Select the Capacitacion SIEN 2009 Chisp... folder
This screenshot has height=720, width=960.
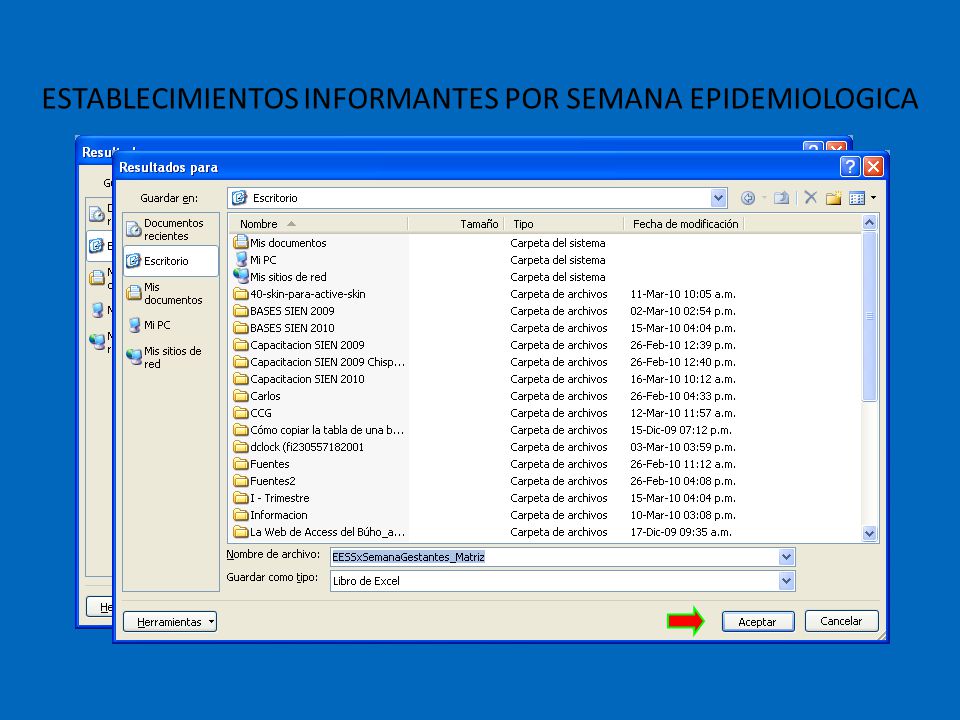[x=320, y=362]
